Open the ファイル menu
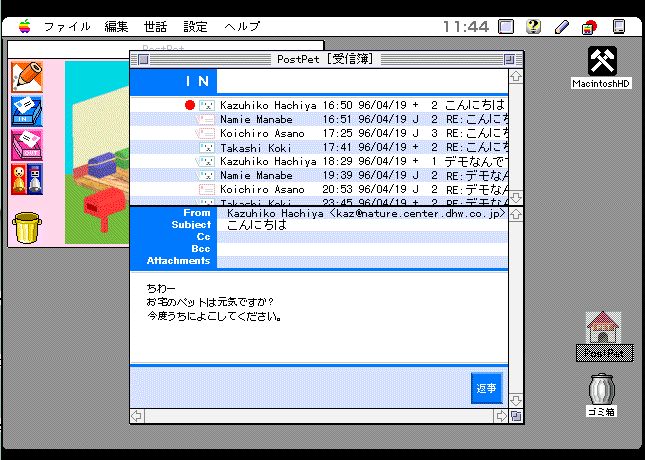 67,27
